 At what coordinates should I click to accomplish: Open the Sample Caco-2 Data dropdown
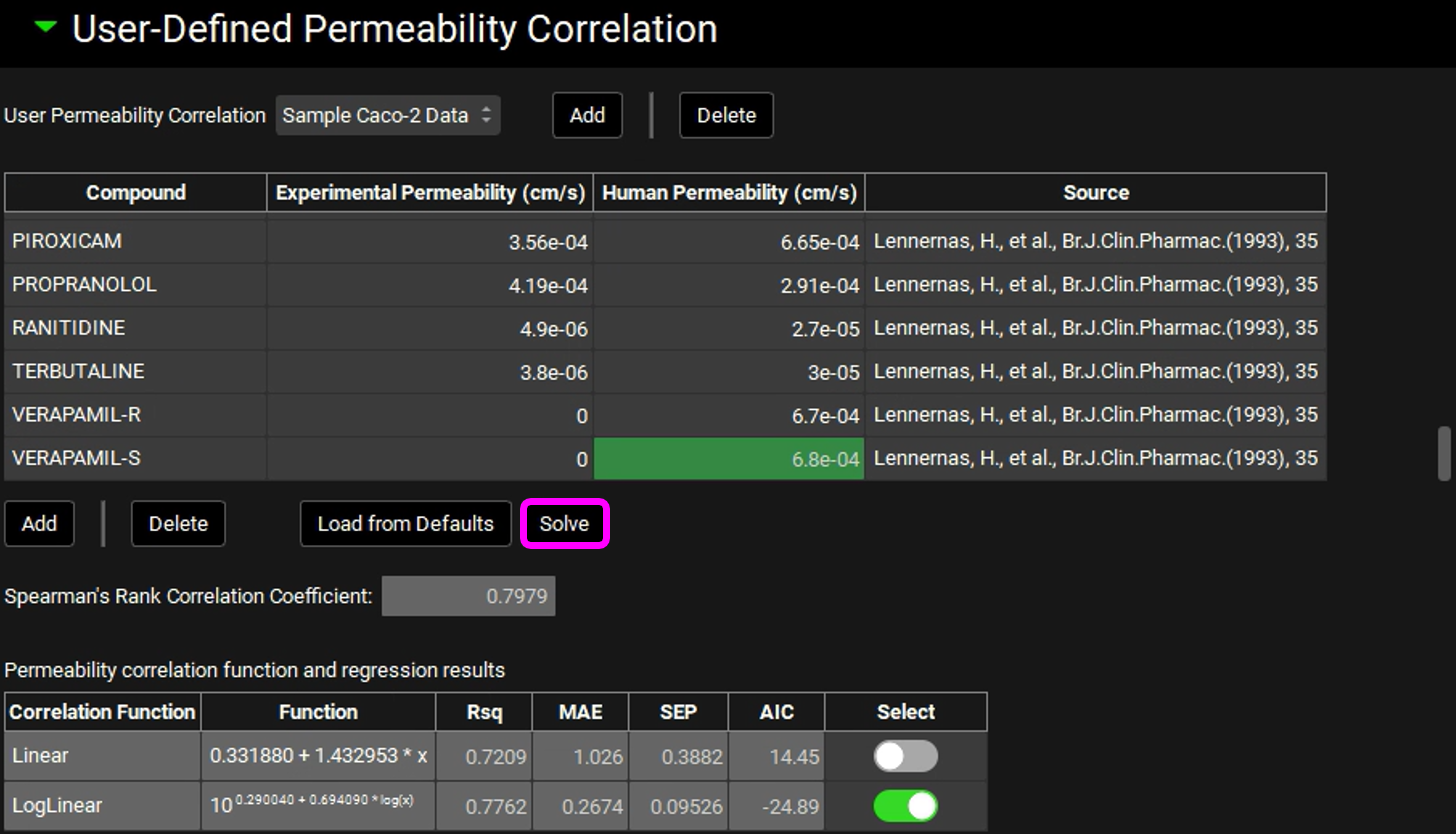[x=388, y=115]
